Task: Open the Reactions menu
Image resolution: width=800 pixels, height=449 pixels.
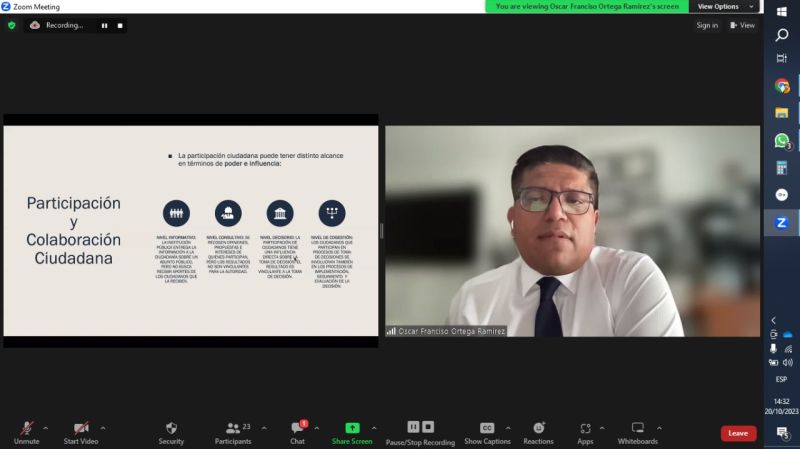Action: point(538,430)
